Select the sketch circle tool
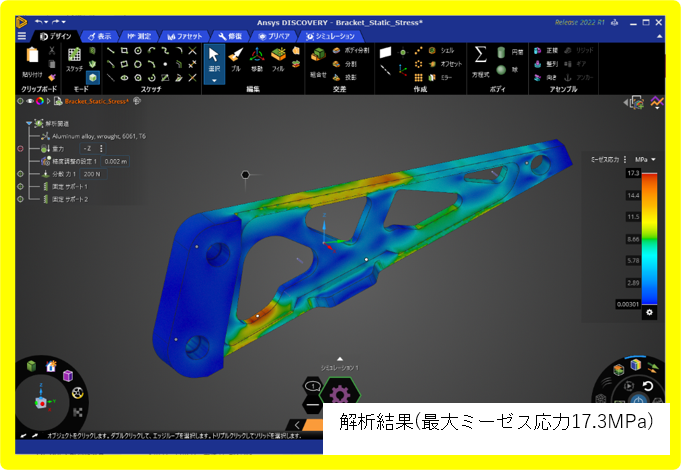This screenshot has width=681, height=470. (138, 50)
